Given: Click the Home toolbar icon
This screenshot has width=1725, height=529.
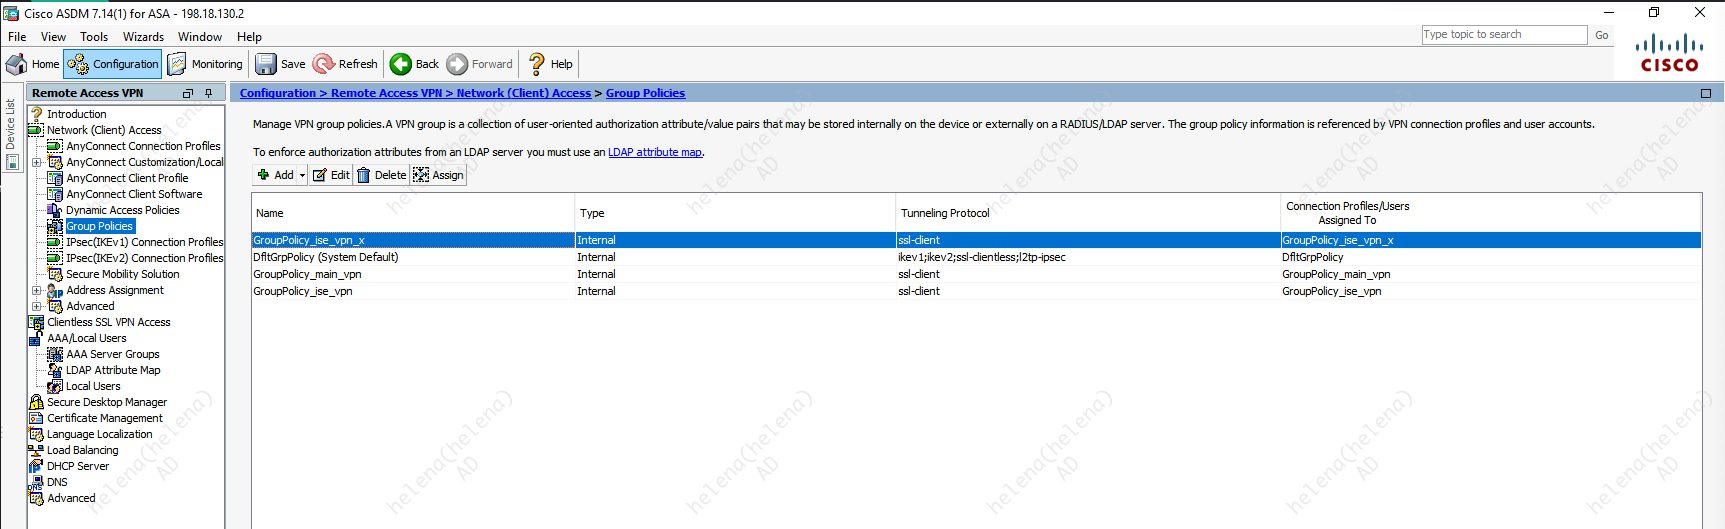Looking at the screenshot, I should pyautogui.click(x=17, y=64).
